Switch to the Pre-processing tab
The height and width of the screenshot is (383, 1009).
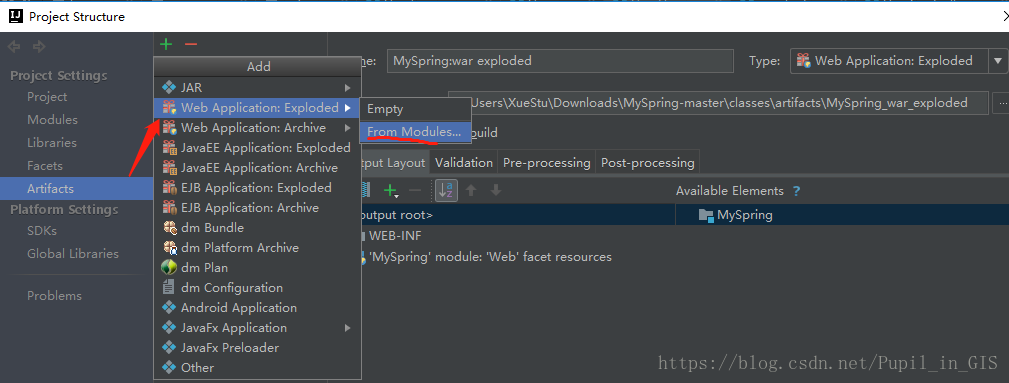[x=546, y=163]
